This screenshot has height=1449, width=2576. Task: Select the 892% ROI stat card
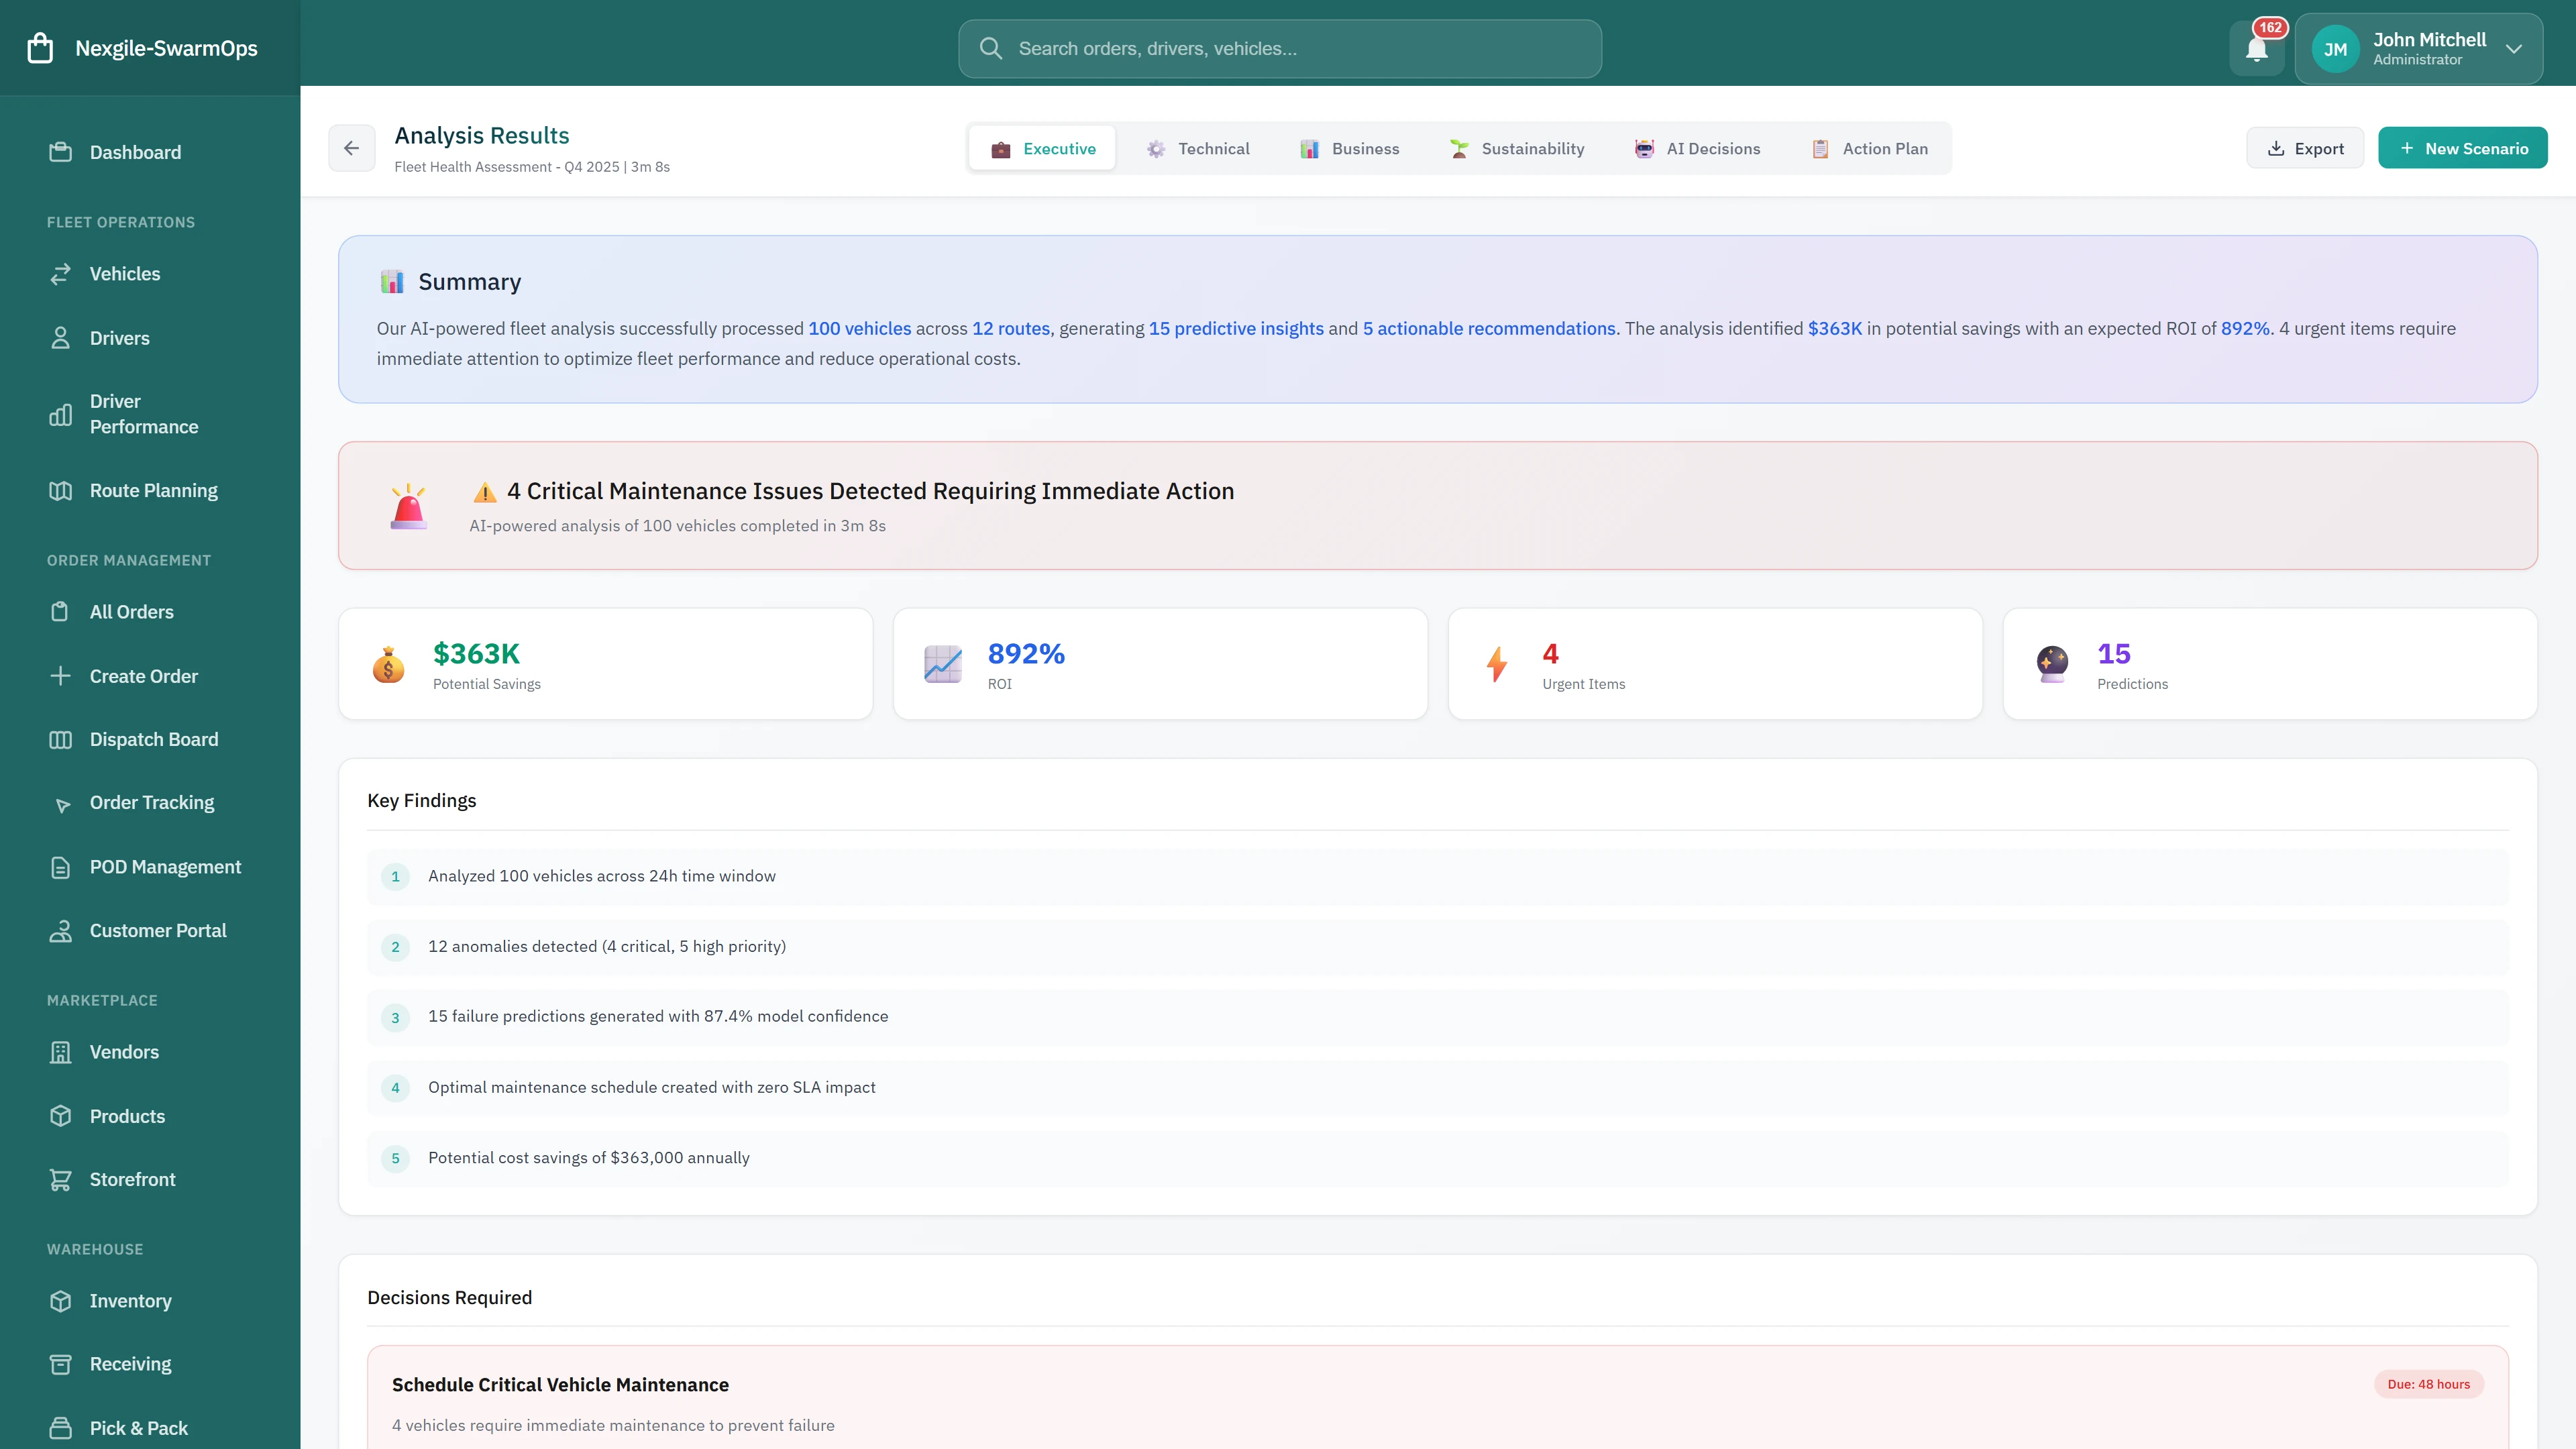tap(1160, 663)
